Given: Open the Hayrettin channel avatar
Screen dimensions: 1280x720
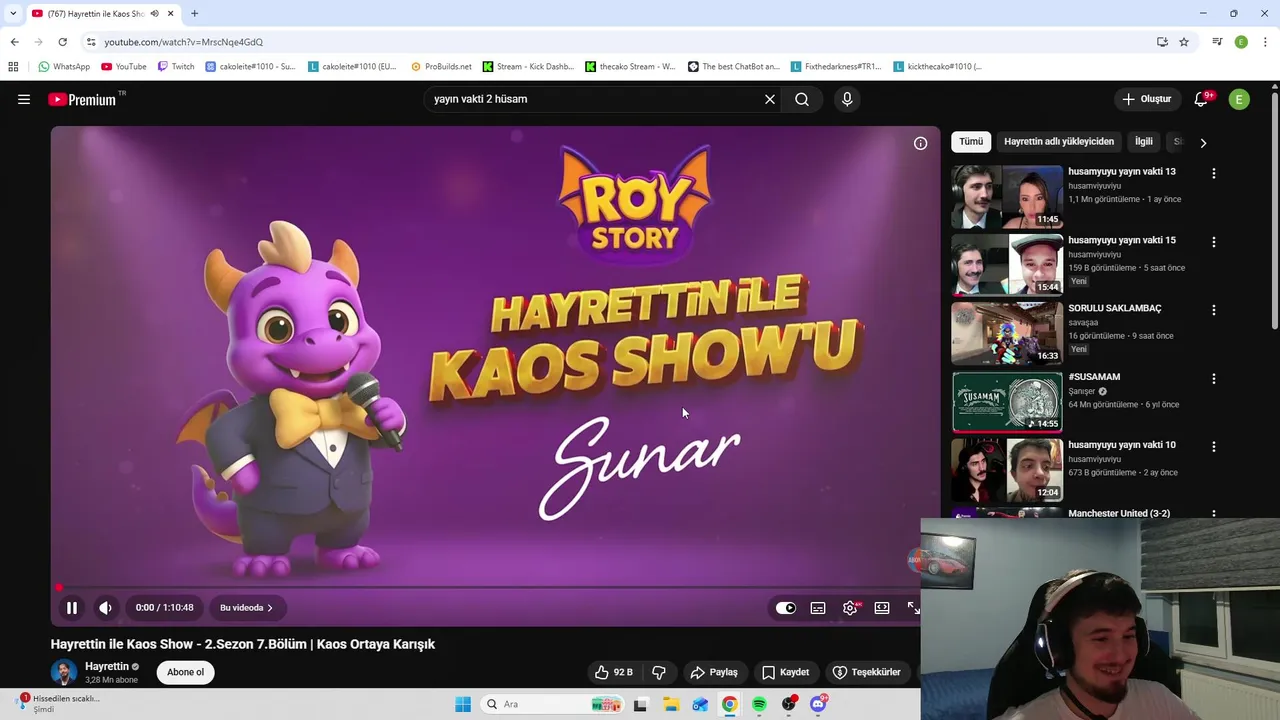Looking at the screenshot, I should 64,672.
